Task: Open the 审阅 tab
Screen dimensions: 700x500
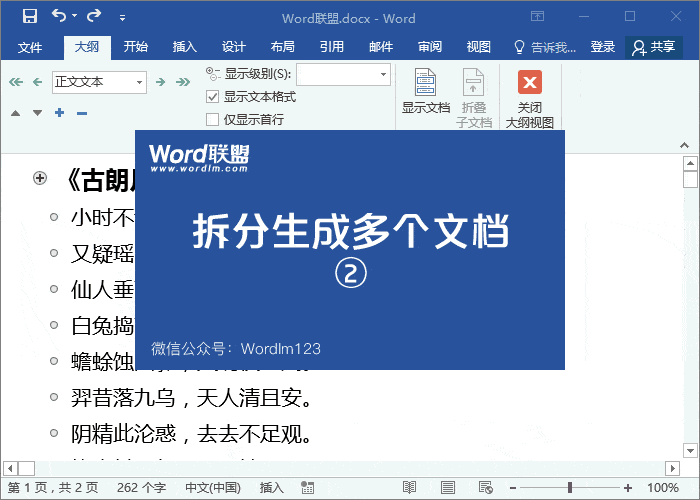Action: point(430,47)
